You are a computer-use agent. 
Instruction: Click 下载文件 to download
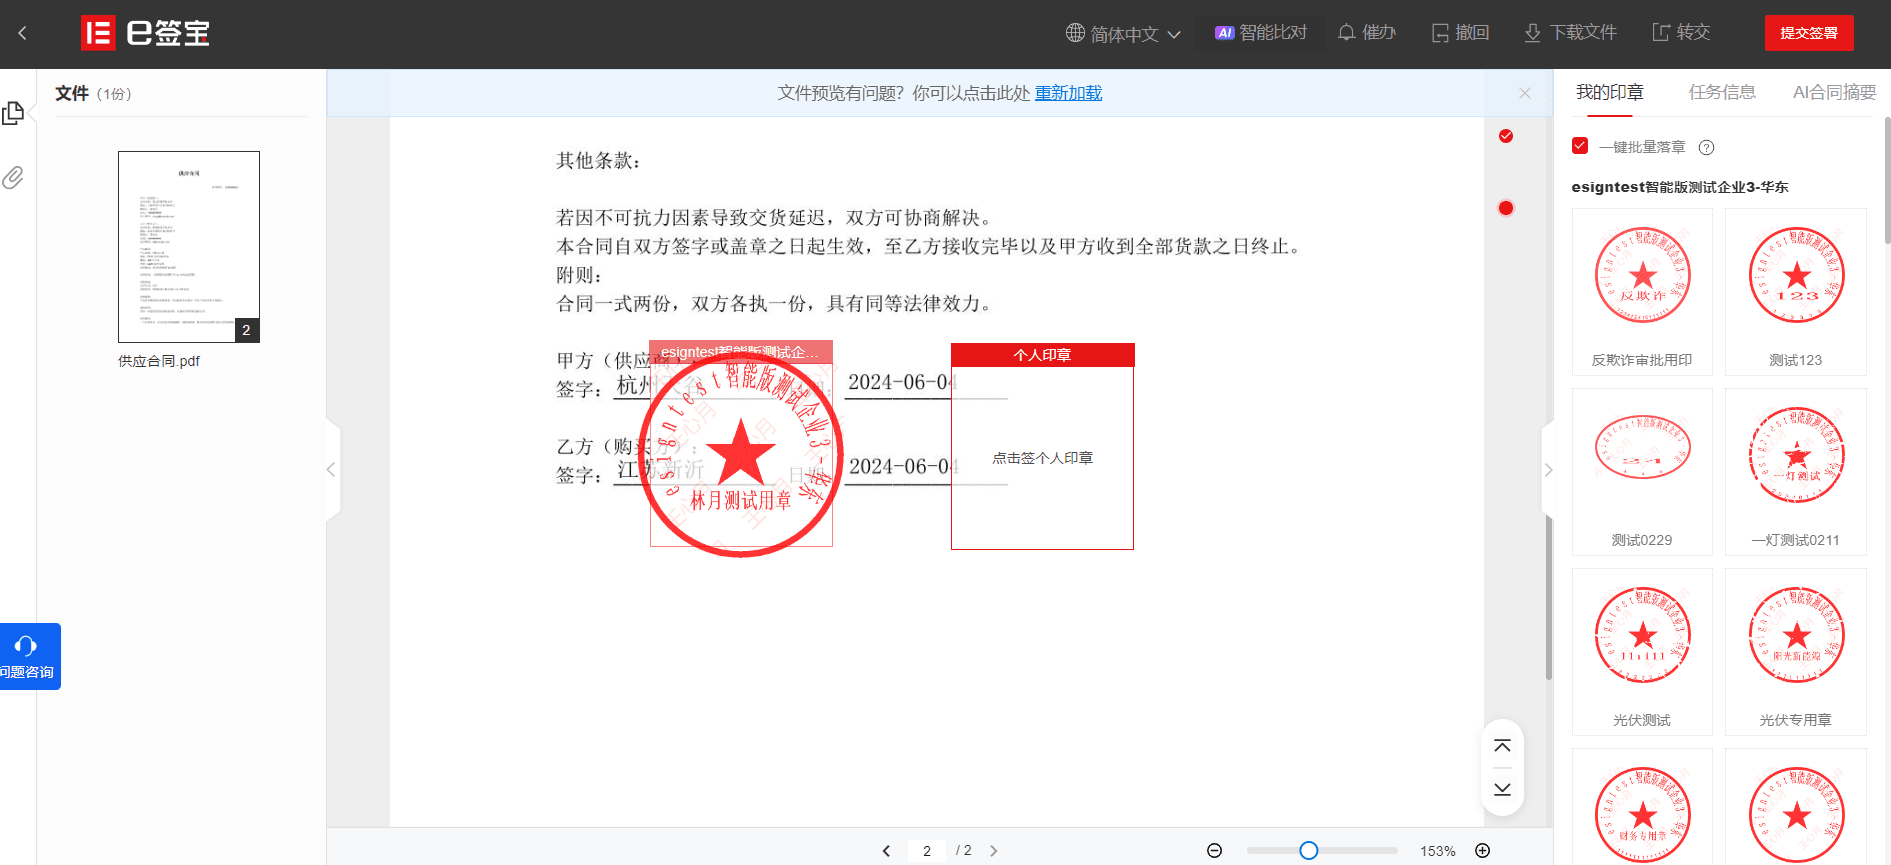(1570, 33)
